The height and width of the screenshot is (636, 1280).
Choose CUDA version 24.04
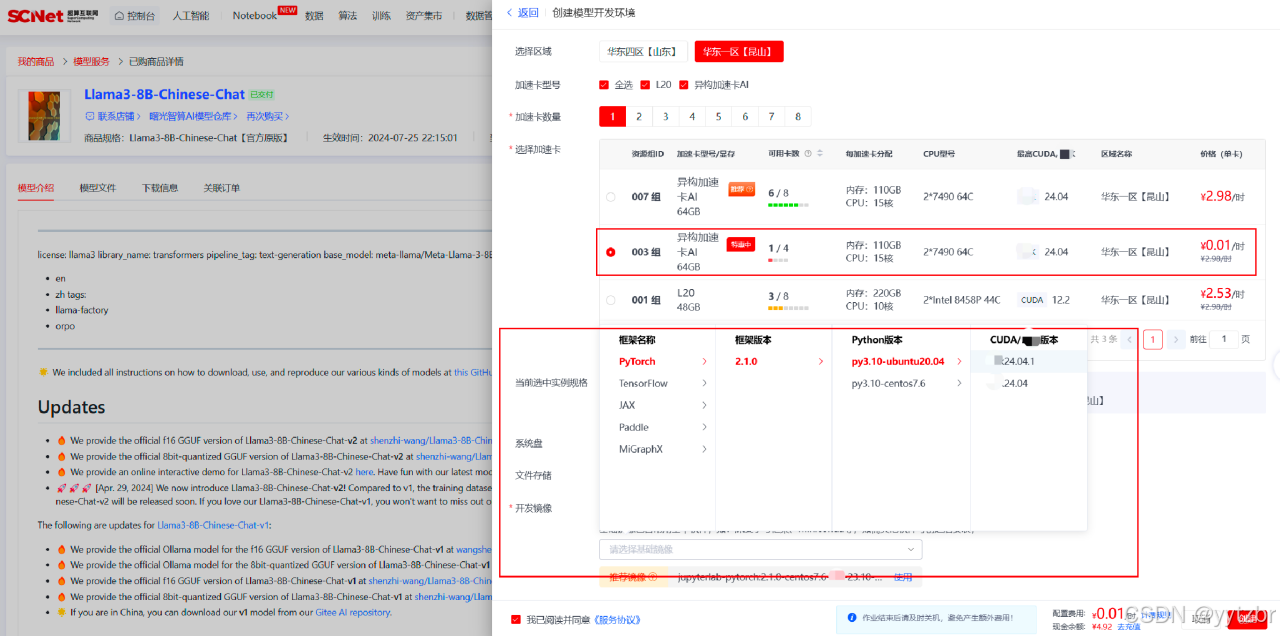tap(1029, 383)
